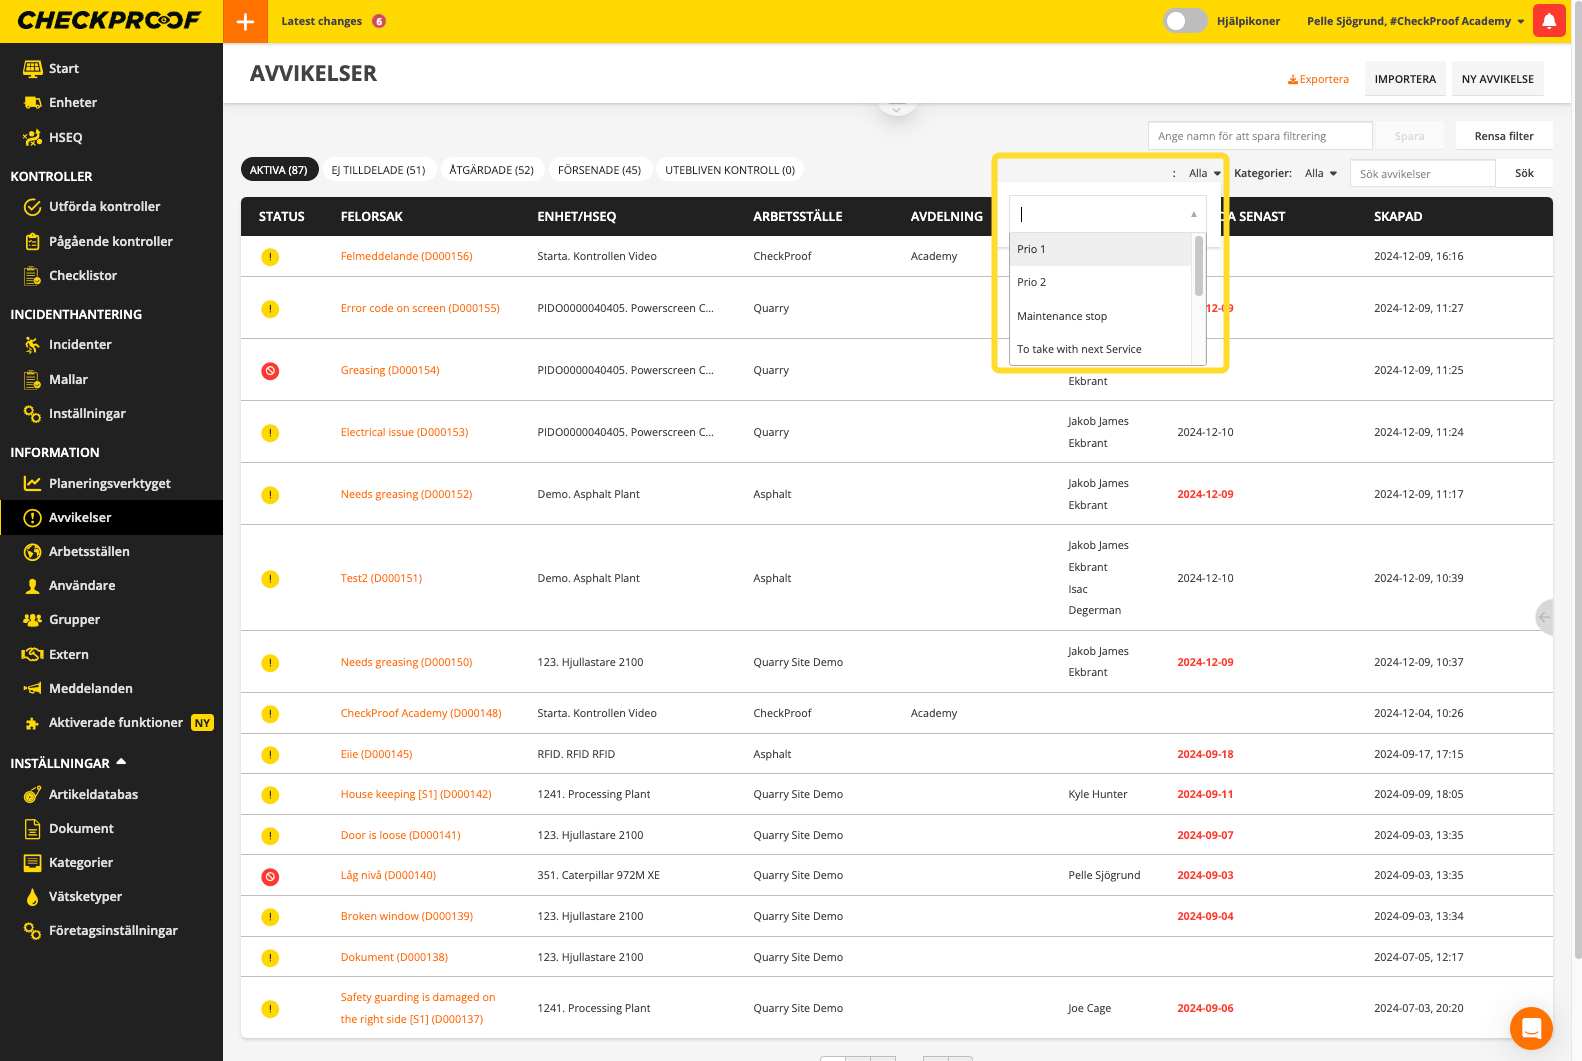Open the Felmeddelande (D000156) link

click(406, 256)
